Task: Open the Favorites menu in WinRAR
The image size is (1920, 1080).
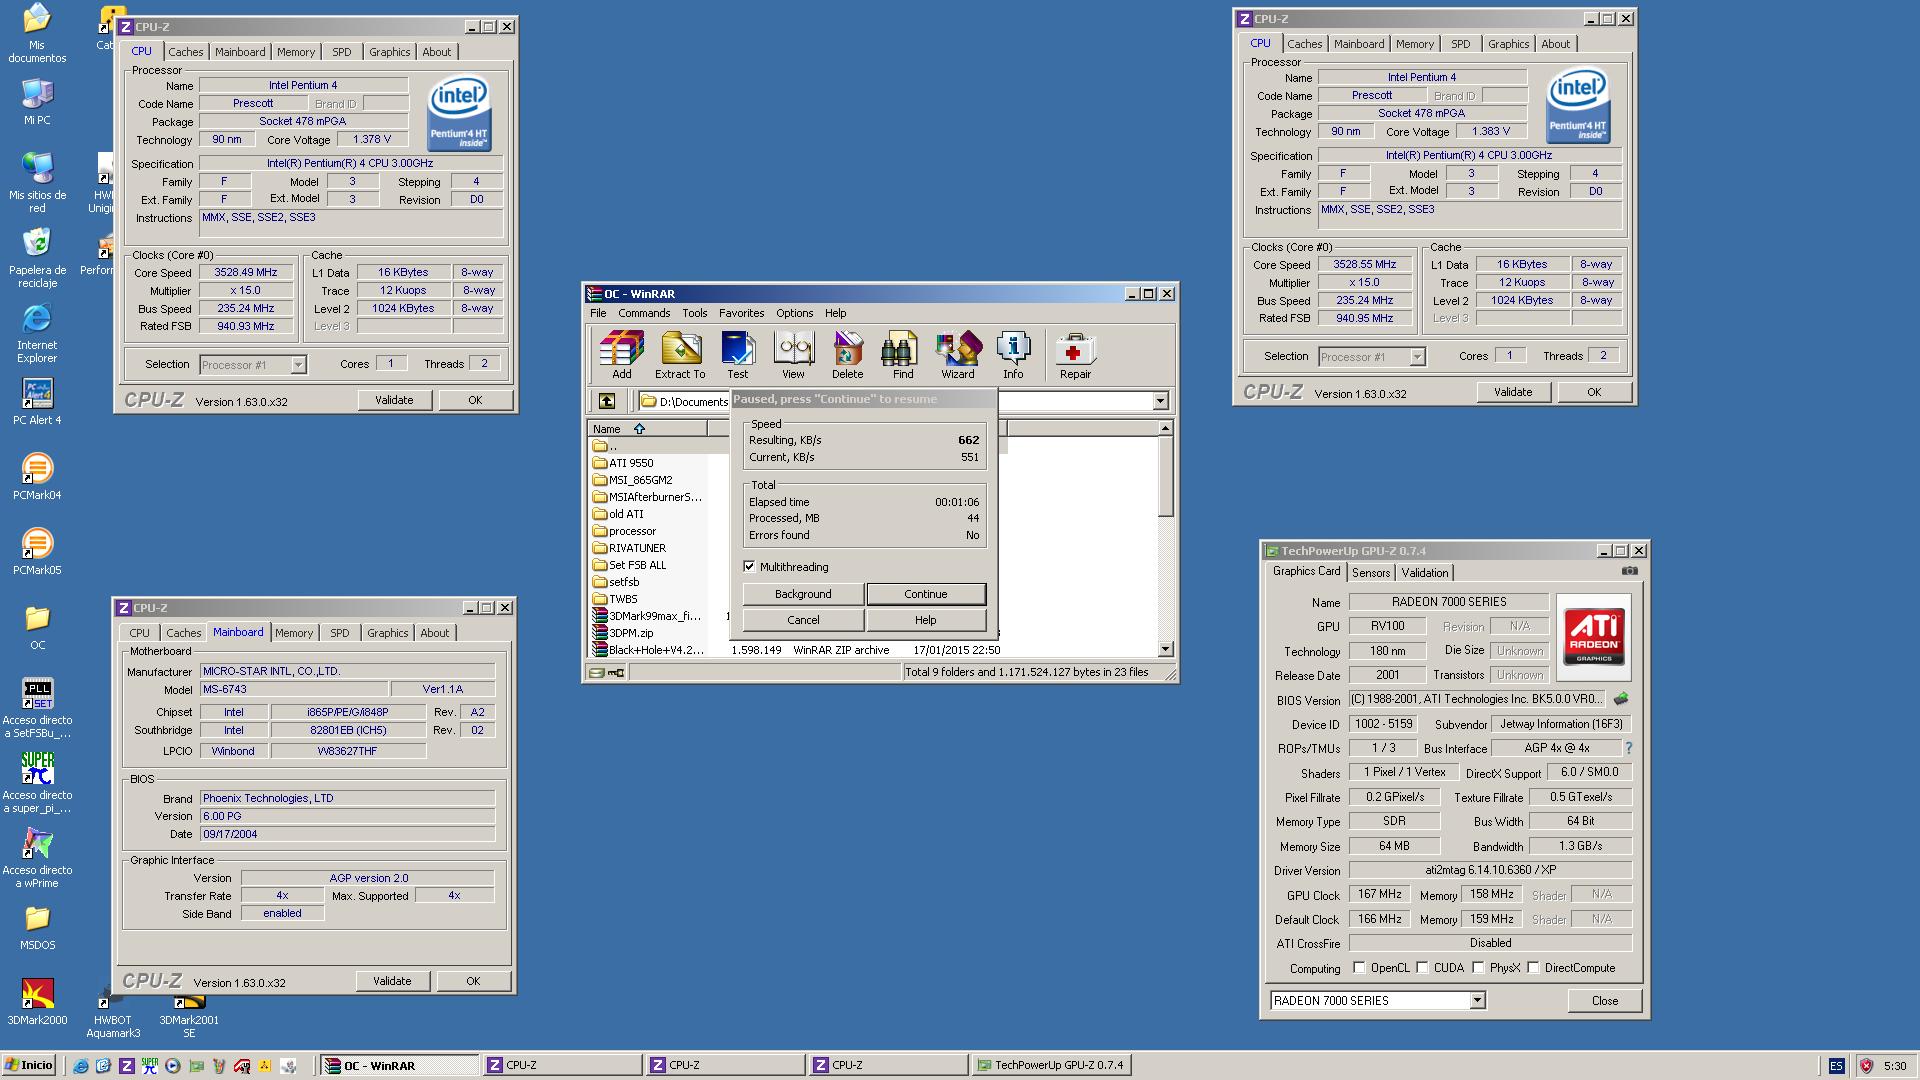Action: pos(741,313)
